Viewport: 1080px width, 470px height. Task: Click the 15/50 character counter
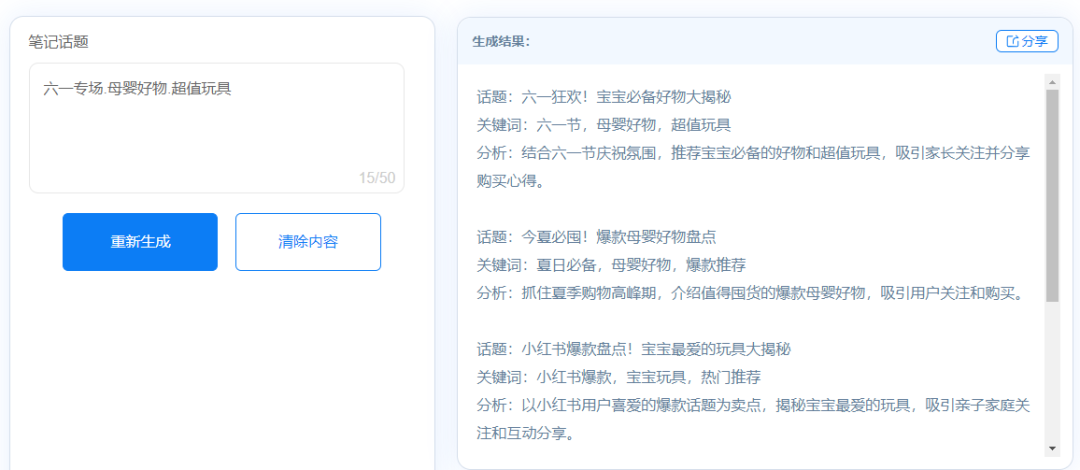pos(377,178)
